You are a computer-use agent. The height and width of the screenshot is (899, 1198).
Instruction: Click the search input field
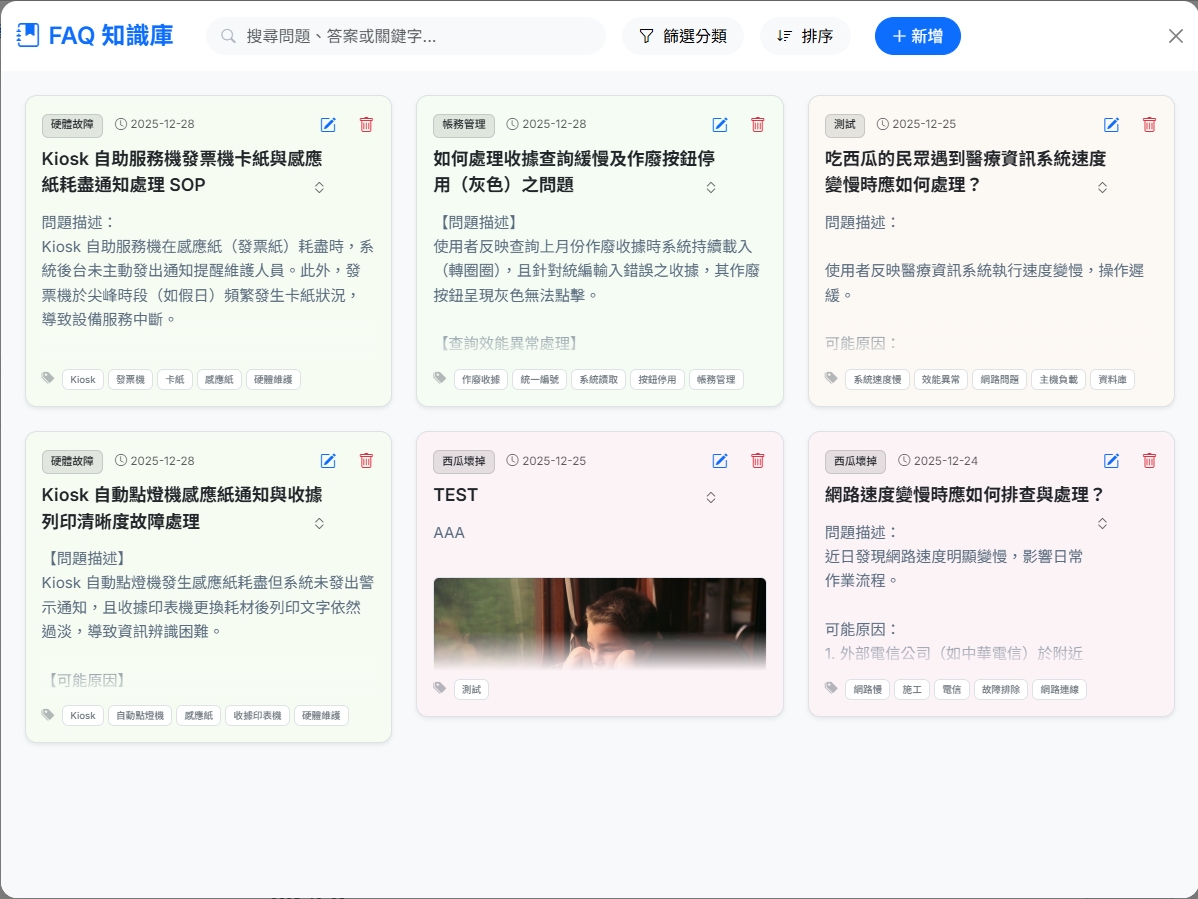405,35
